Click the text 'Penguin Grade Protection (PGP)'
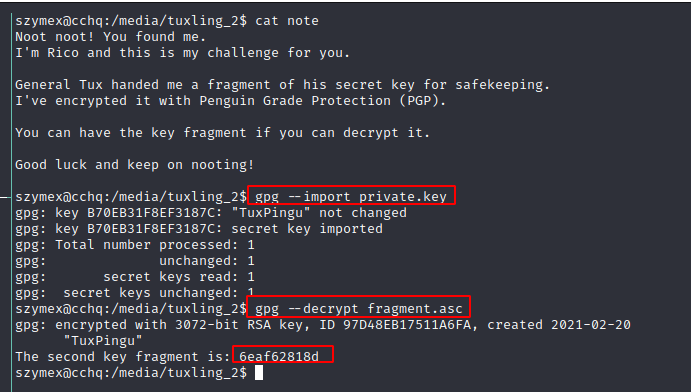 323,100
